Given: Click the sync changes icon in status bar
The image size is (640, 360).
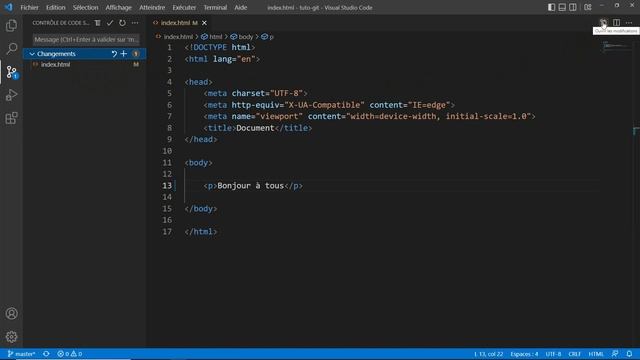Looking at the screenshot, I should (x=46, y=354).
